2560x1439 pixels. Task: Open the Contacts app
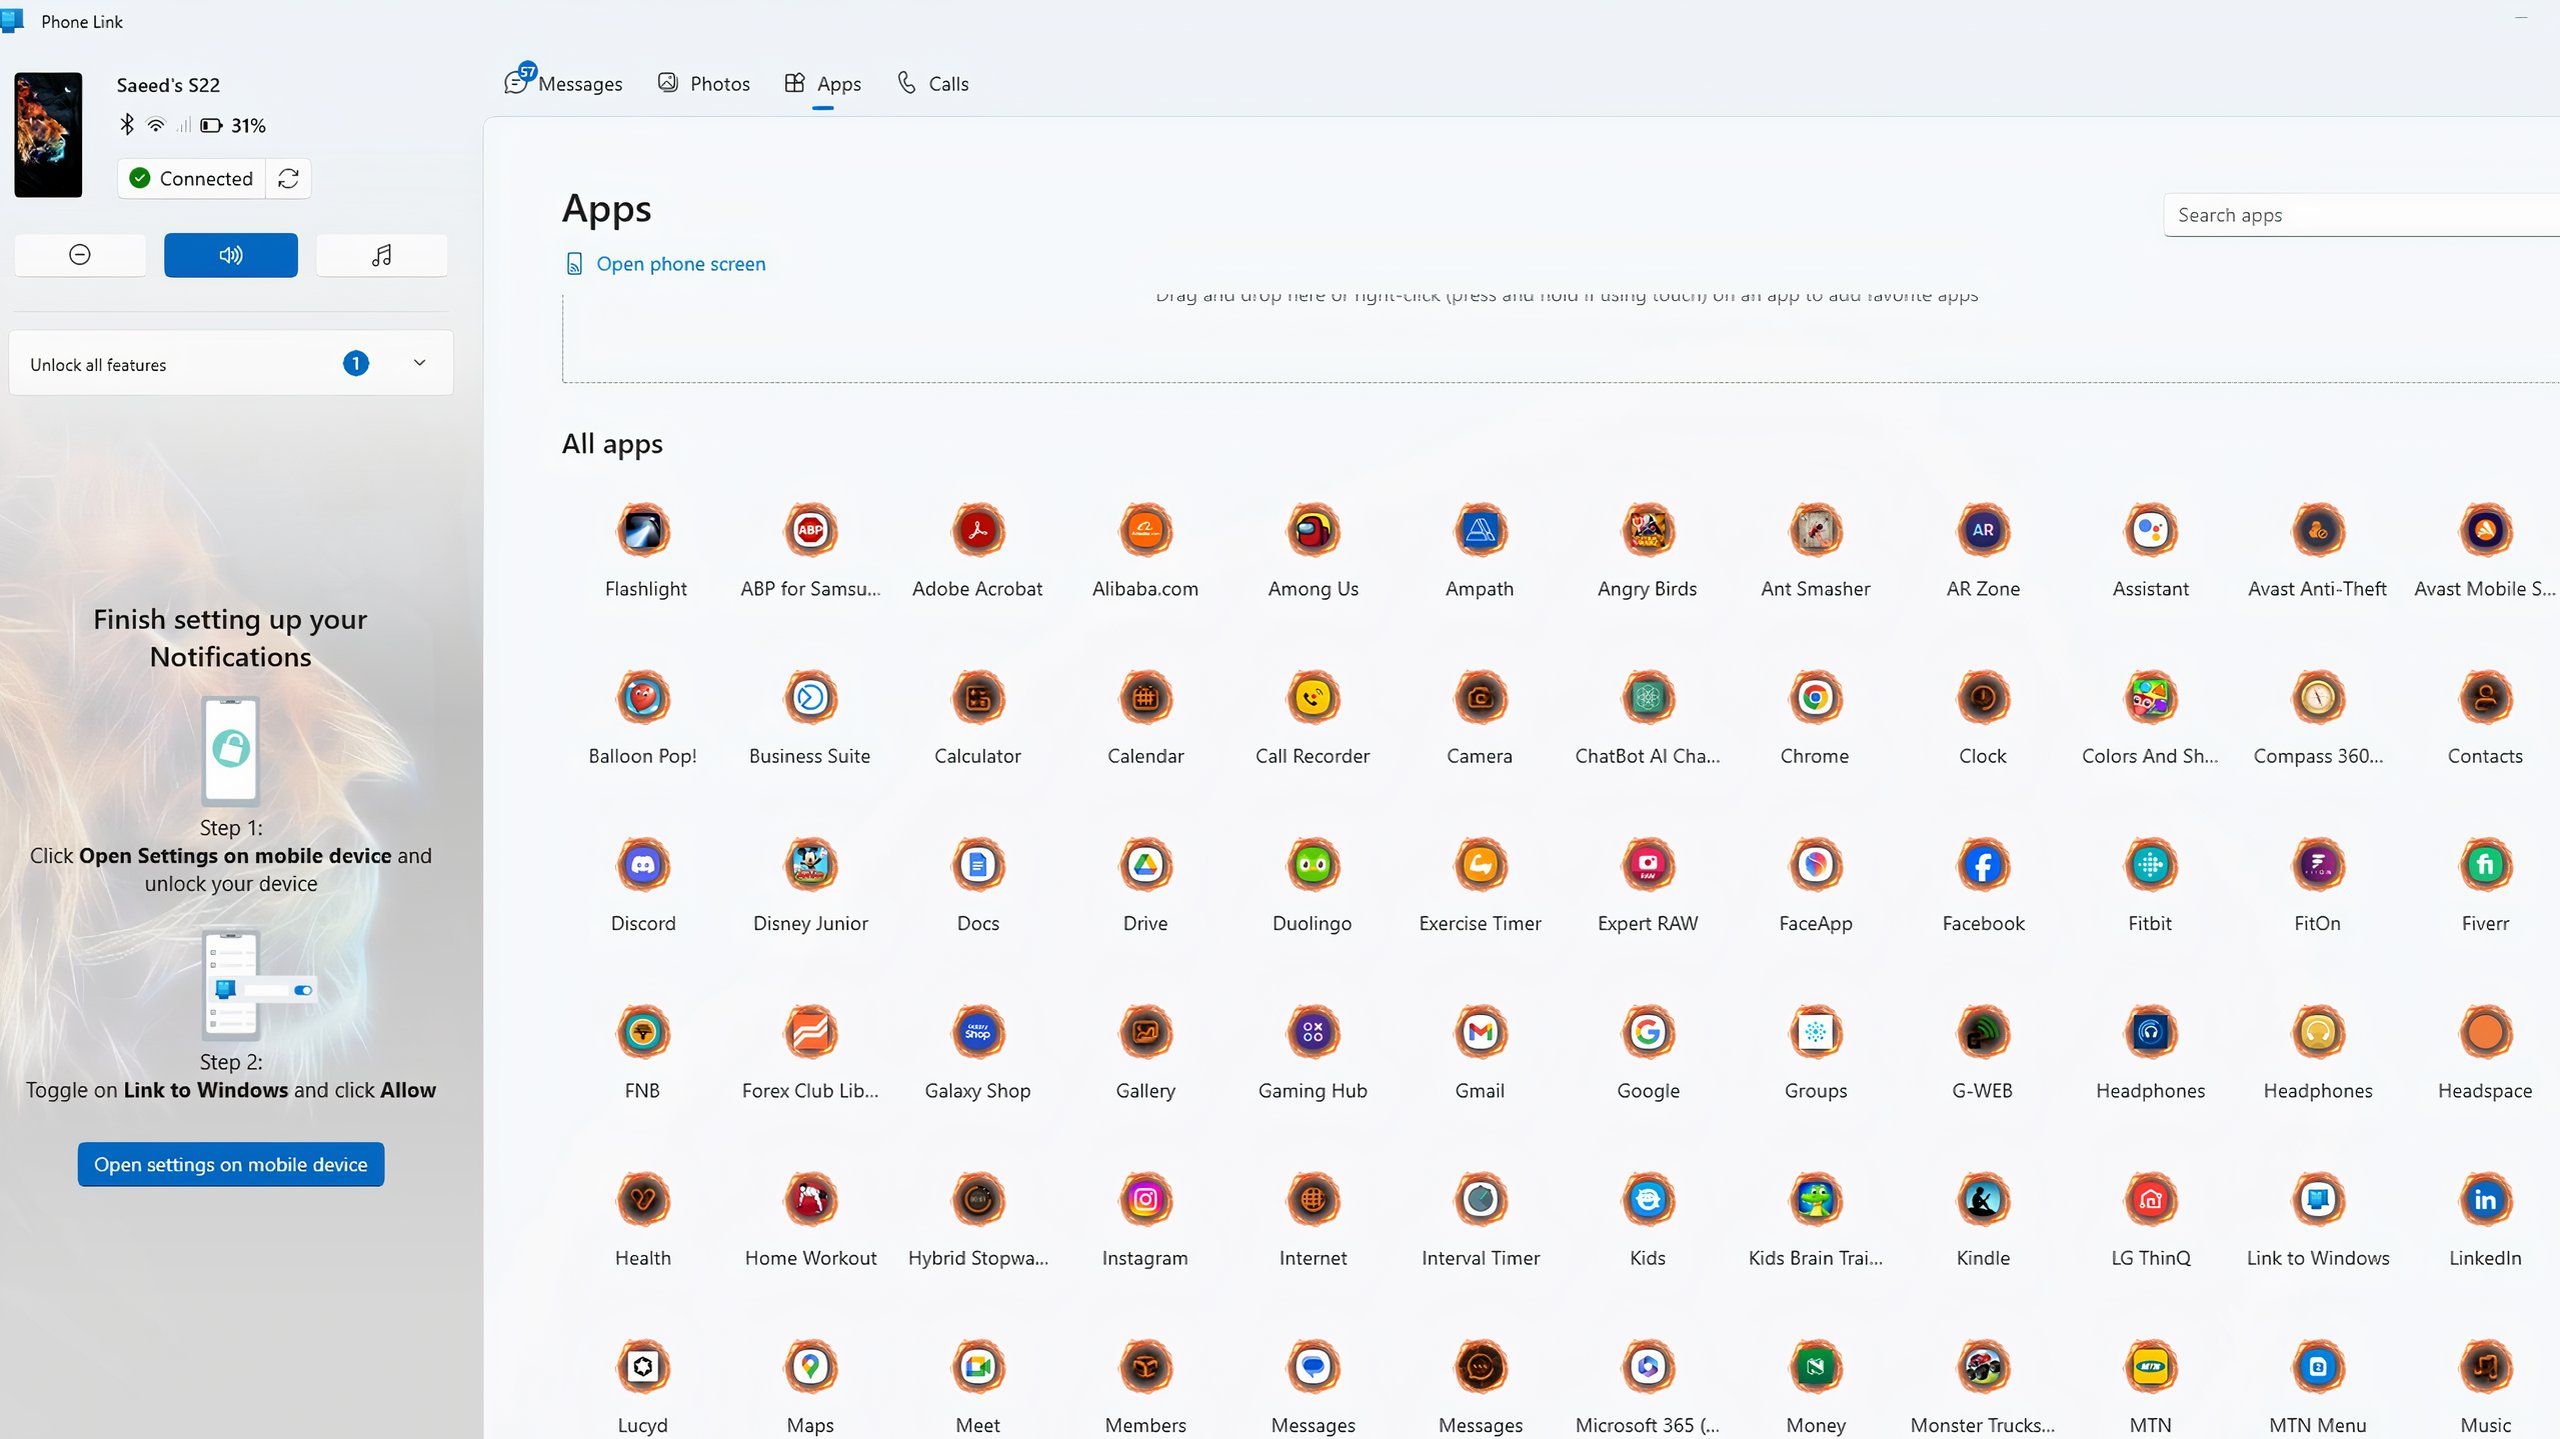tap(2485, 698)
